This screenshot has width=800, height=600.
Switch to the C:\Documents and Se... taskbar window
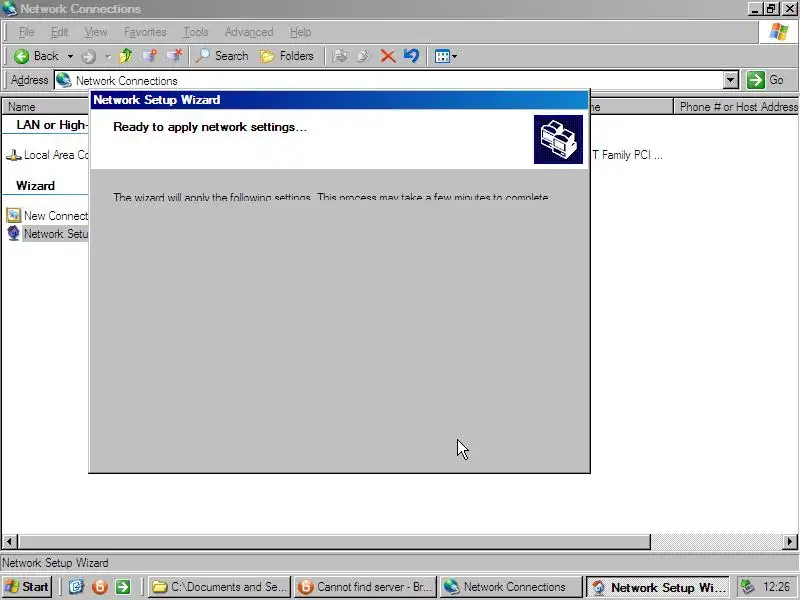click(x=219, y=587)
